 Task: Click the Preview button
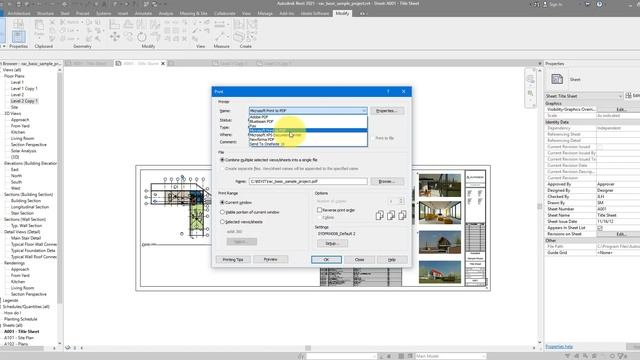[270, 260]
